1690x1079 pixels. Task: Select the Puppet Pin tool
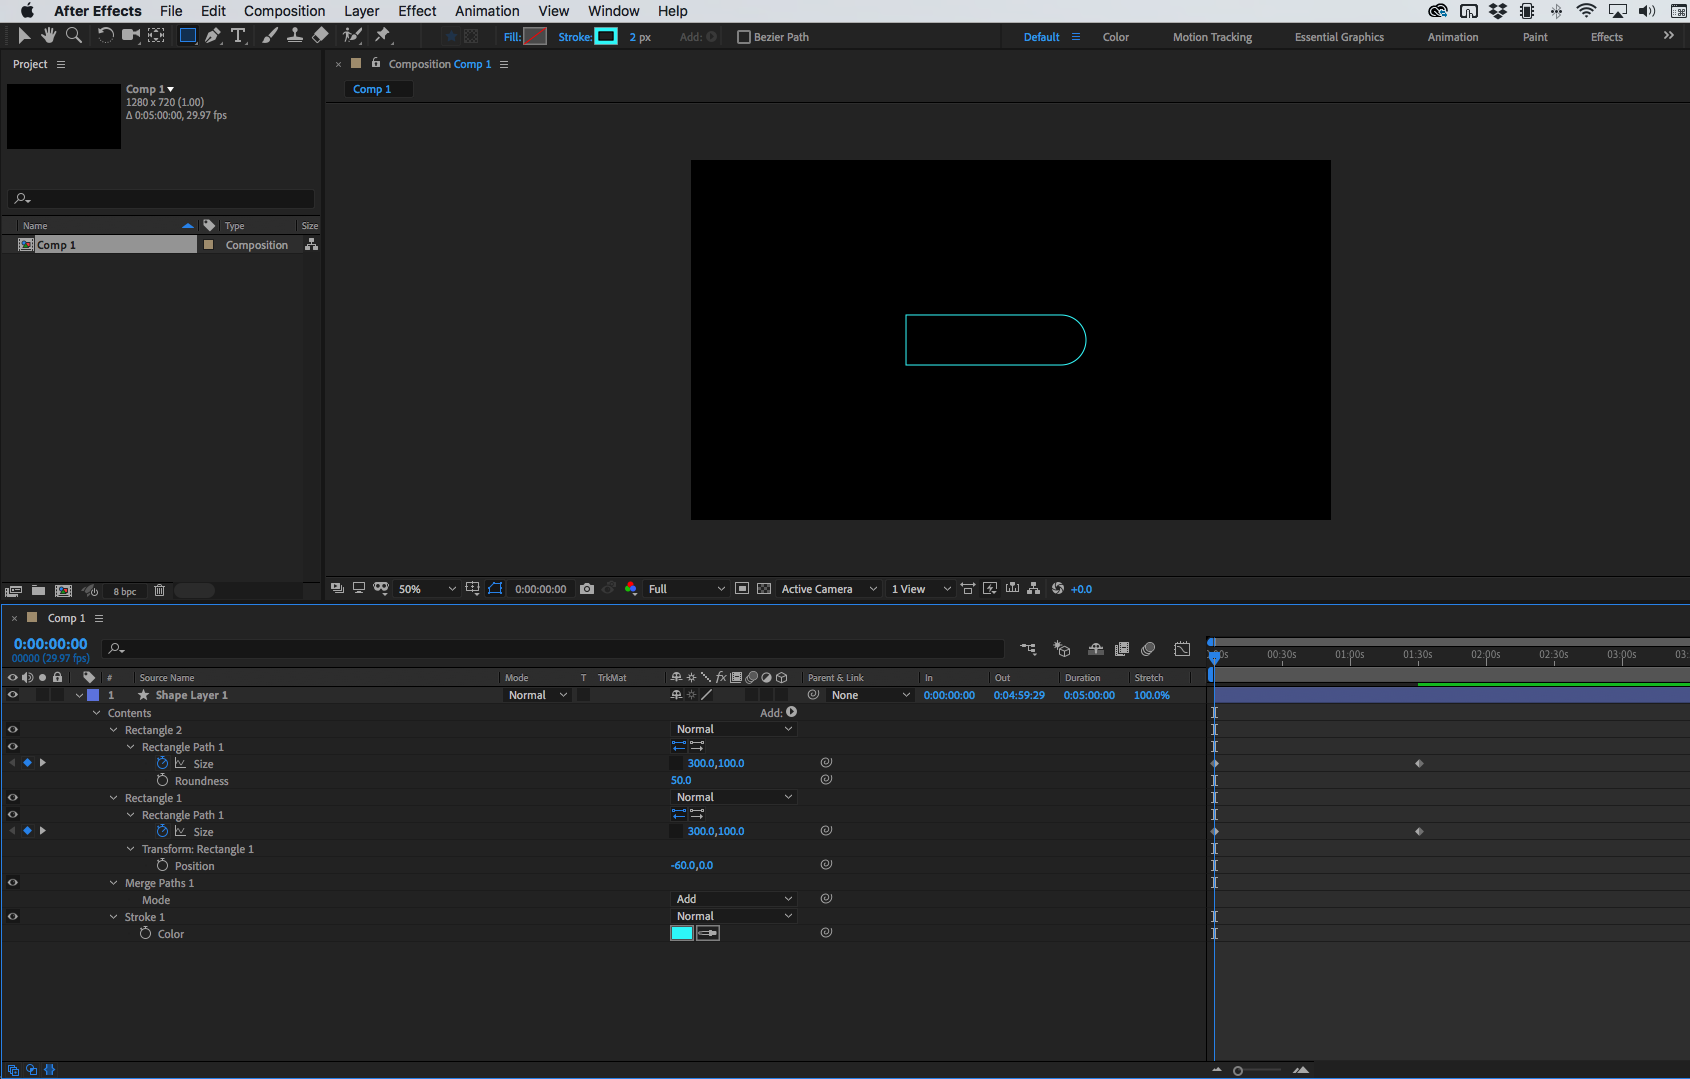[383, 35]
